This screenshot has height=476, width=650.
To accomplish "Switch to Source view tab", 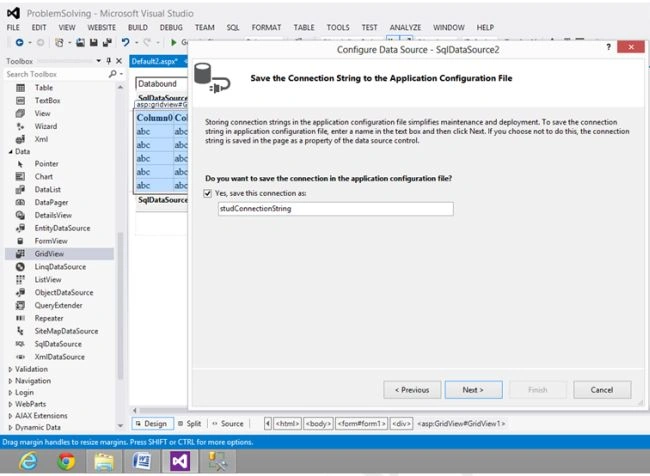I will [228, 424].
